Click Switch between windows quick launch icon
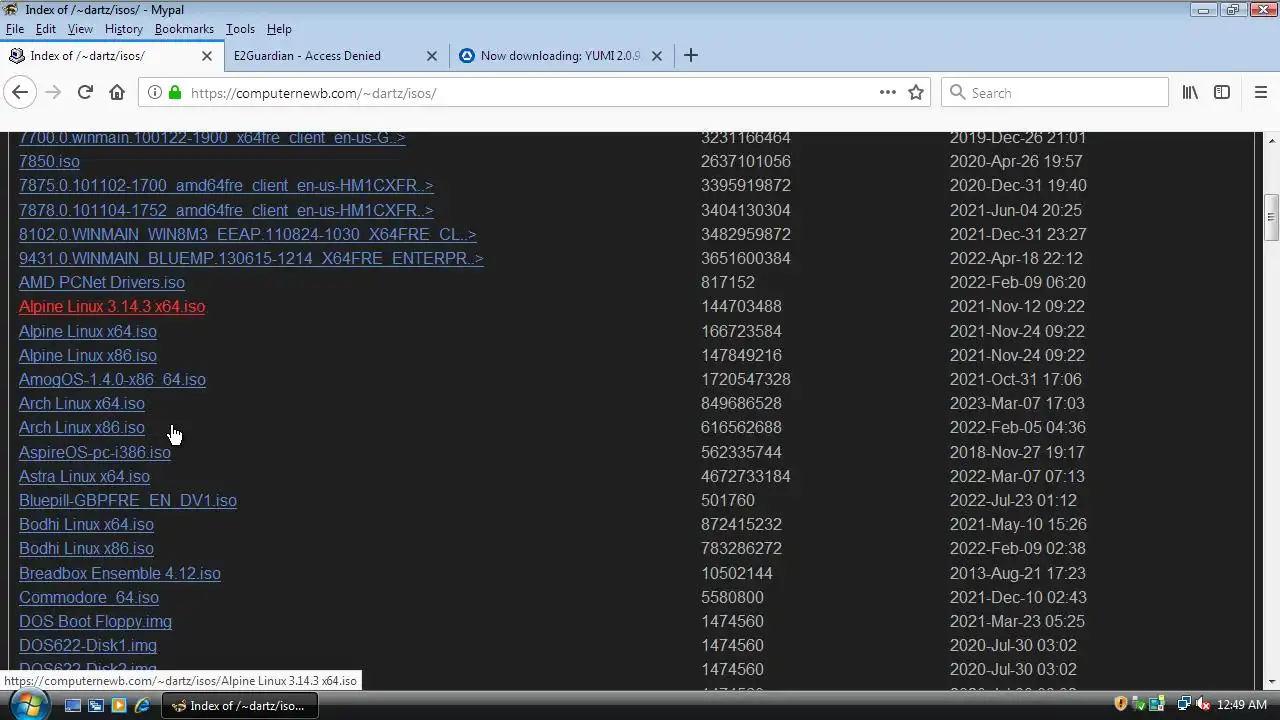Image resolution: width=1280 pixels, height=720 pixels. pyautogui.click(x=96, y=705)
